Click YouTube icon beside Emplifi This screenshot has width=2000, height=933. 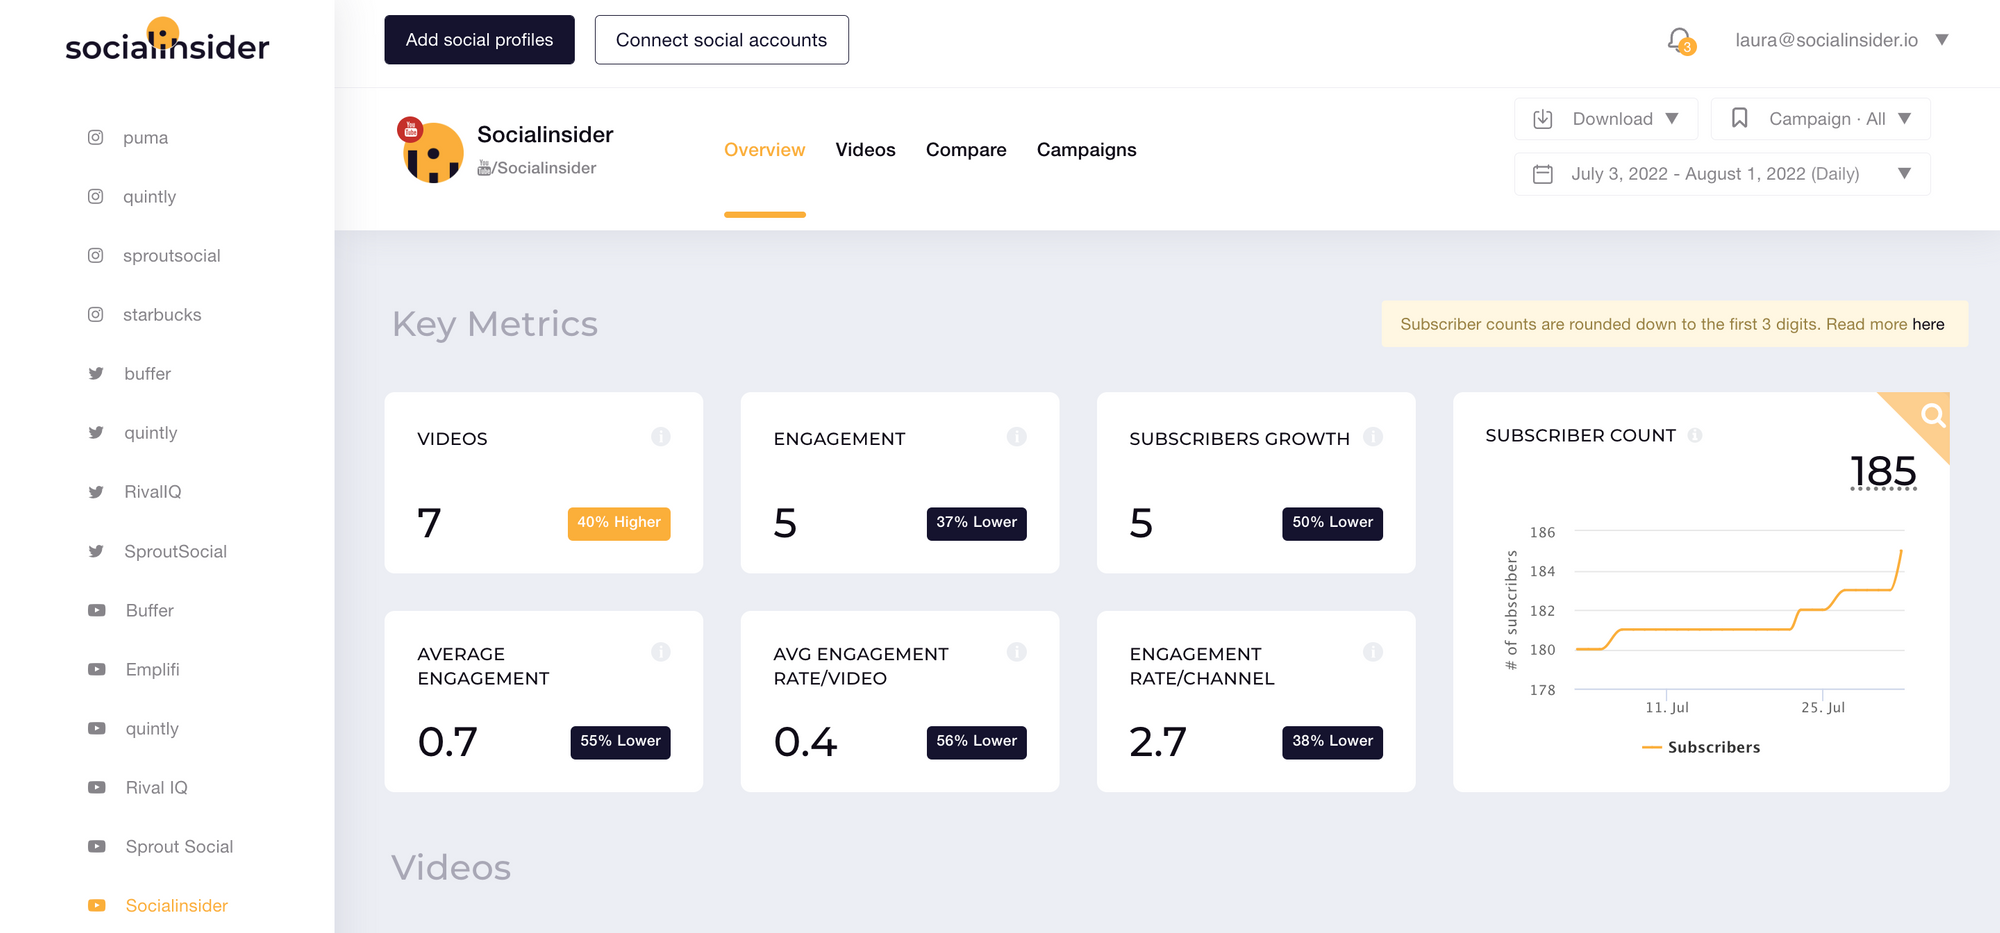(x=97, y=669)
